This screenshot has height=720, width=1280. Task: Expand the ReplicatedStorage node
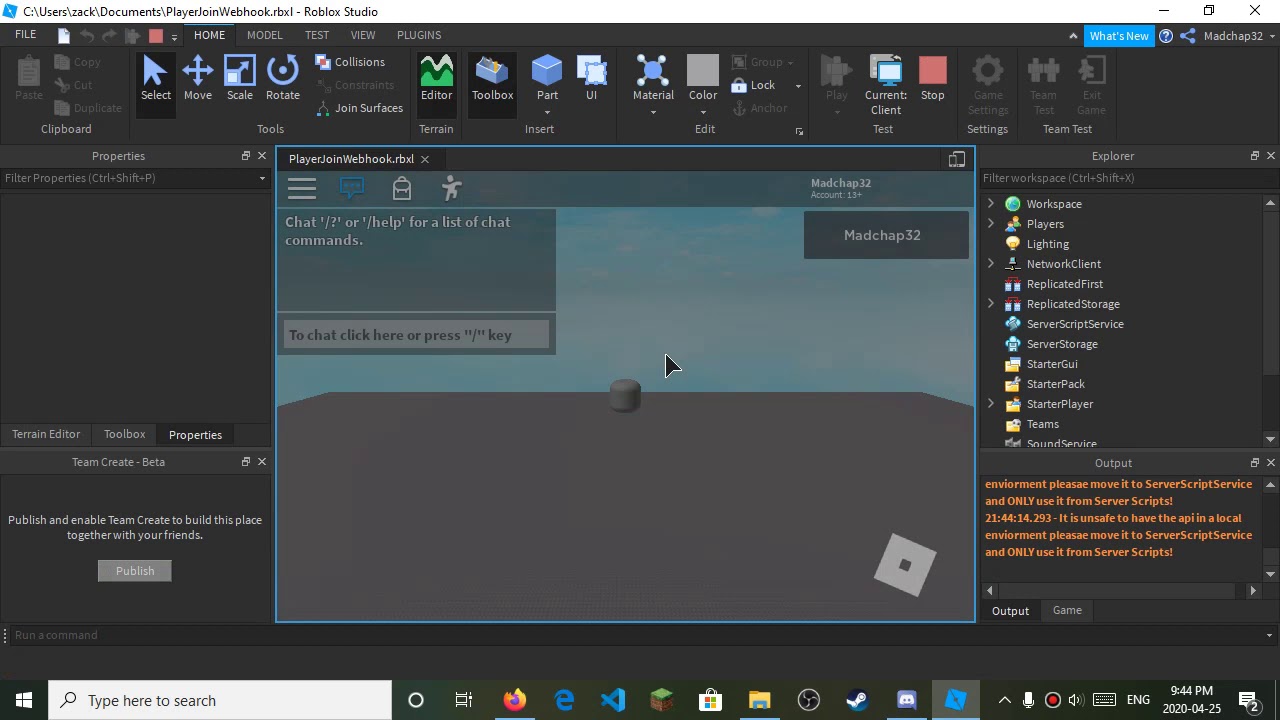click(x=991, y=304)
